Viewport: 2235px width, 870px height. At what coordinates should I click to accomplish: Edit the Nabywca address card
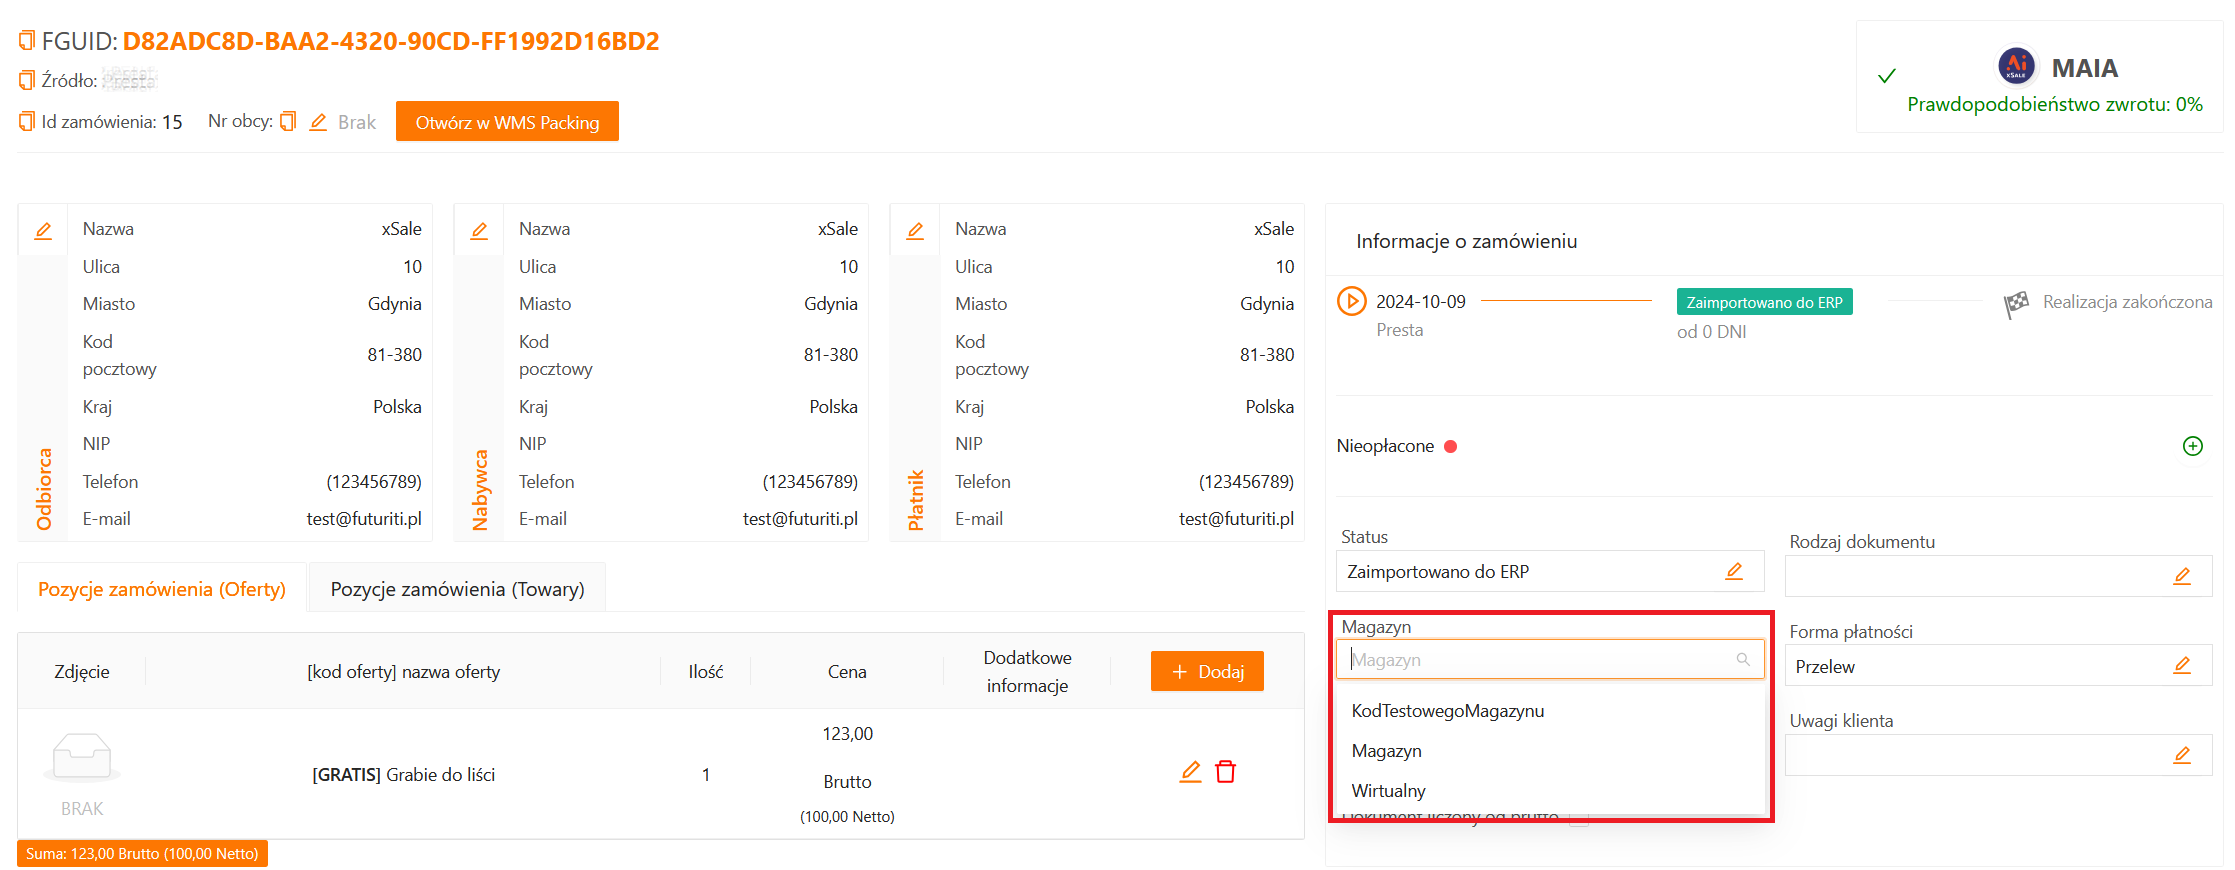(479, 231)
